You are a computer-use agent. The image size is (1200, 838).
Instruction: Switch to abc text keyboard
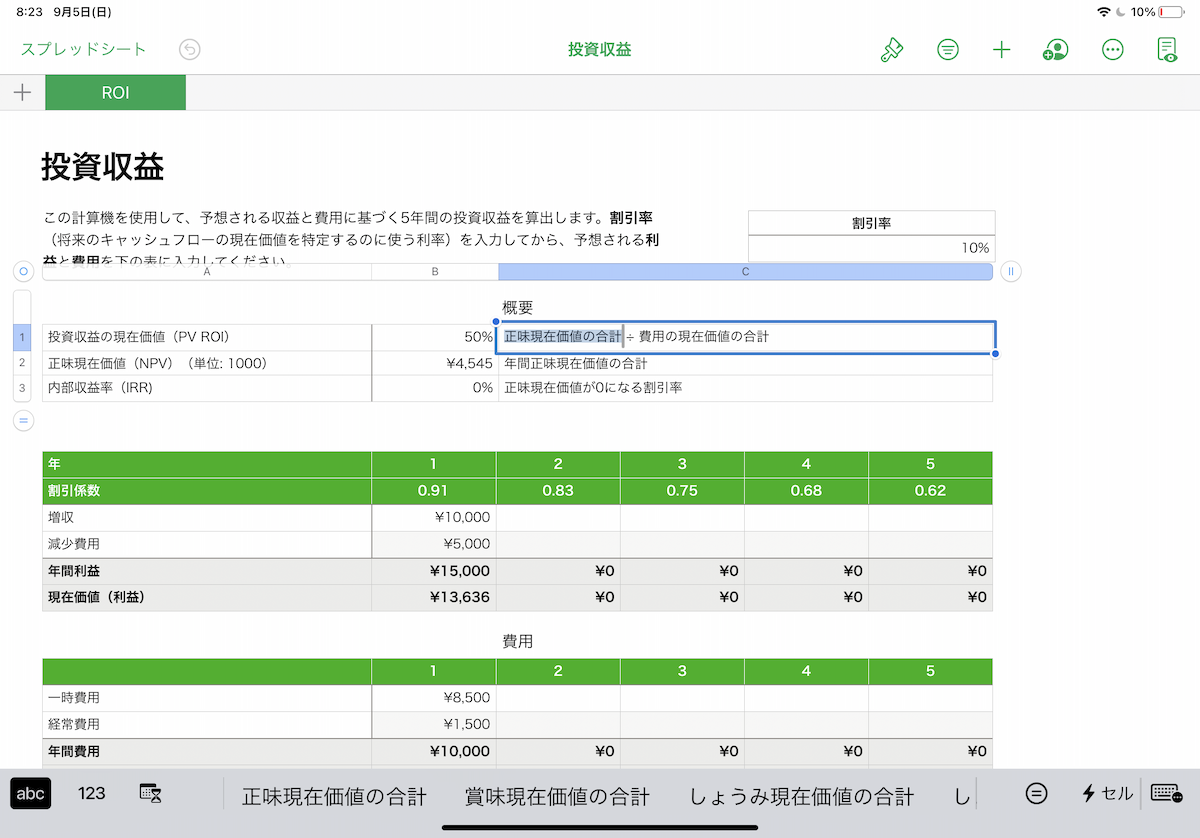click(31, 793)
